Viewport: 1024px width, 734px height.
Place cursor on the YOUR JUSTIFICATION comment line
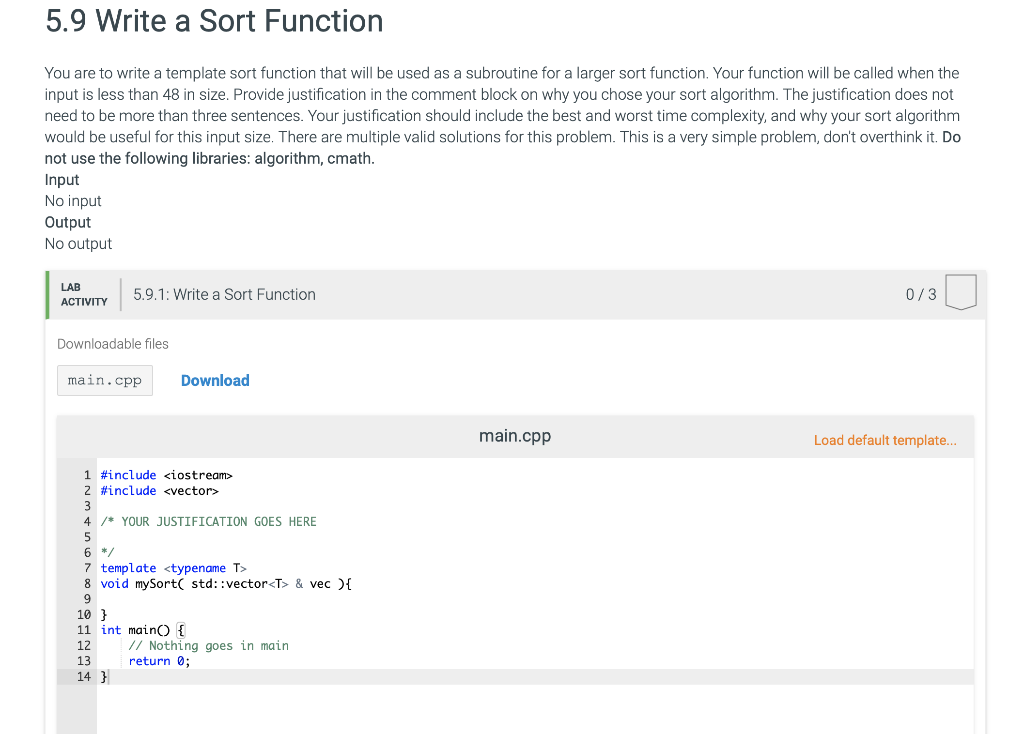tap(208, 521)
